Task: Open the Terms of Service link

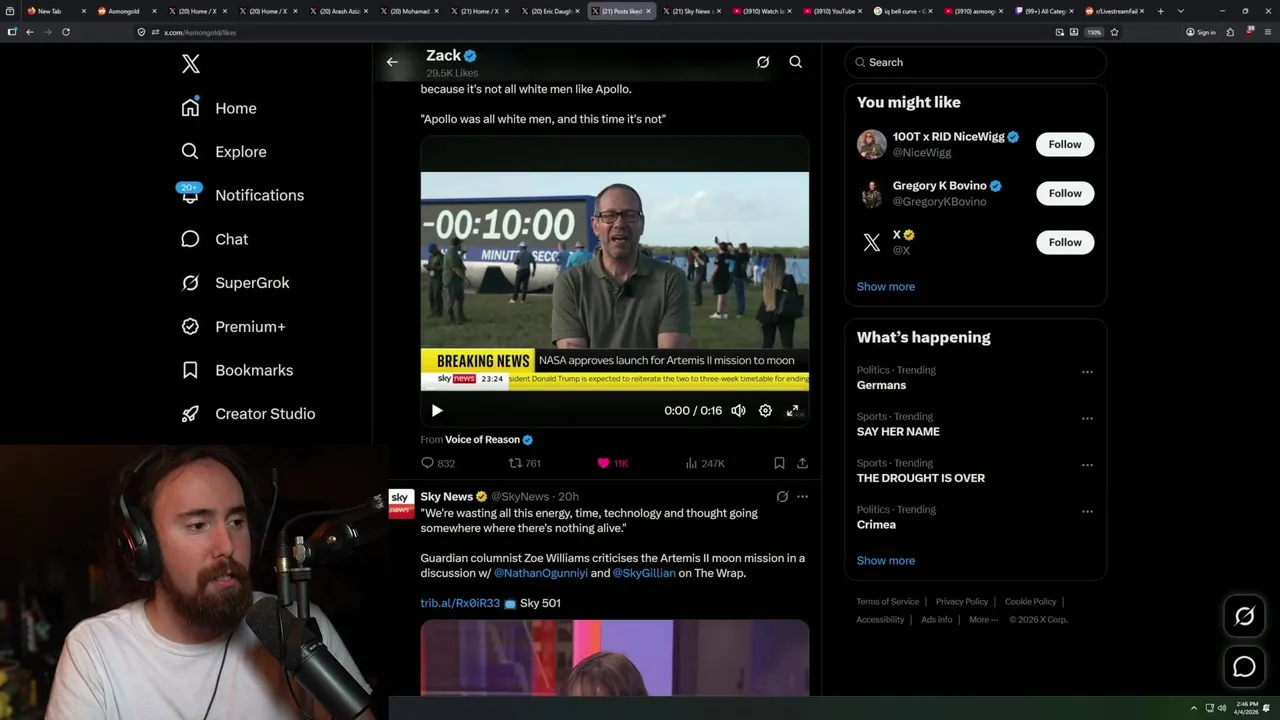Action: 887,602
